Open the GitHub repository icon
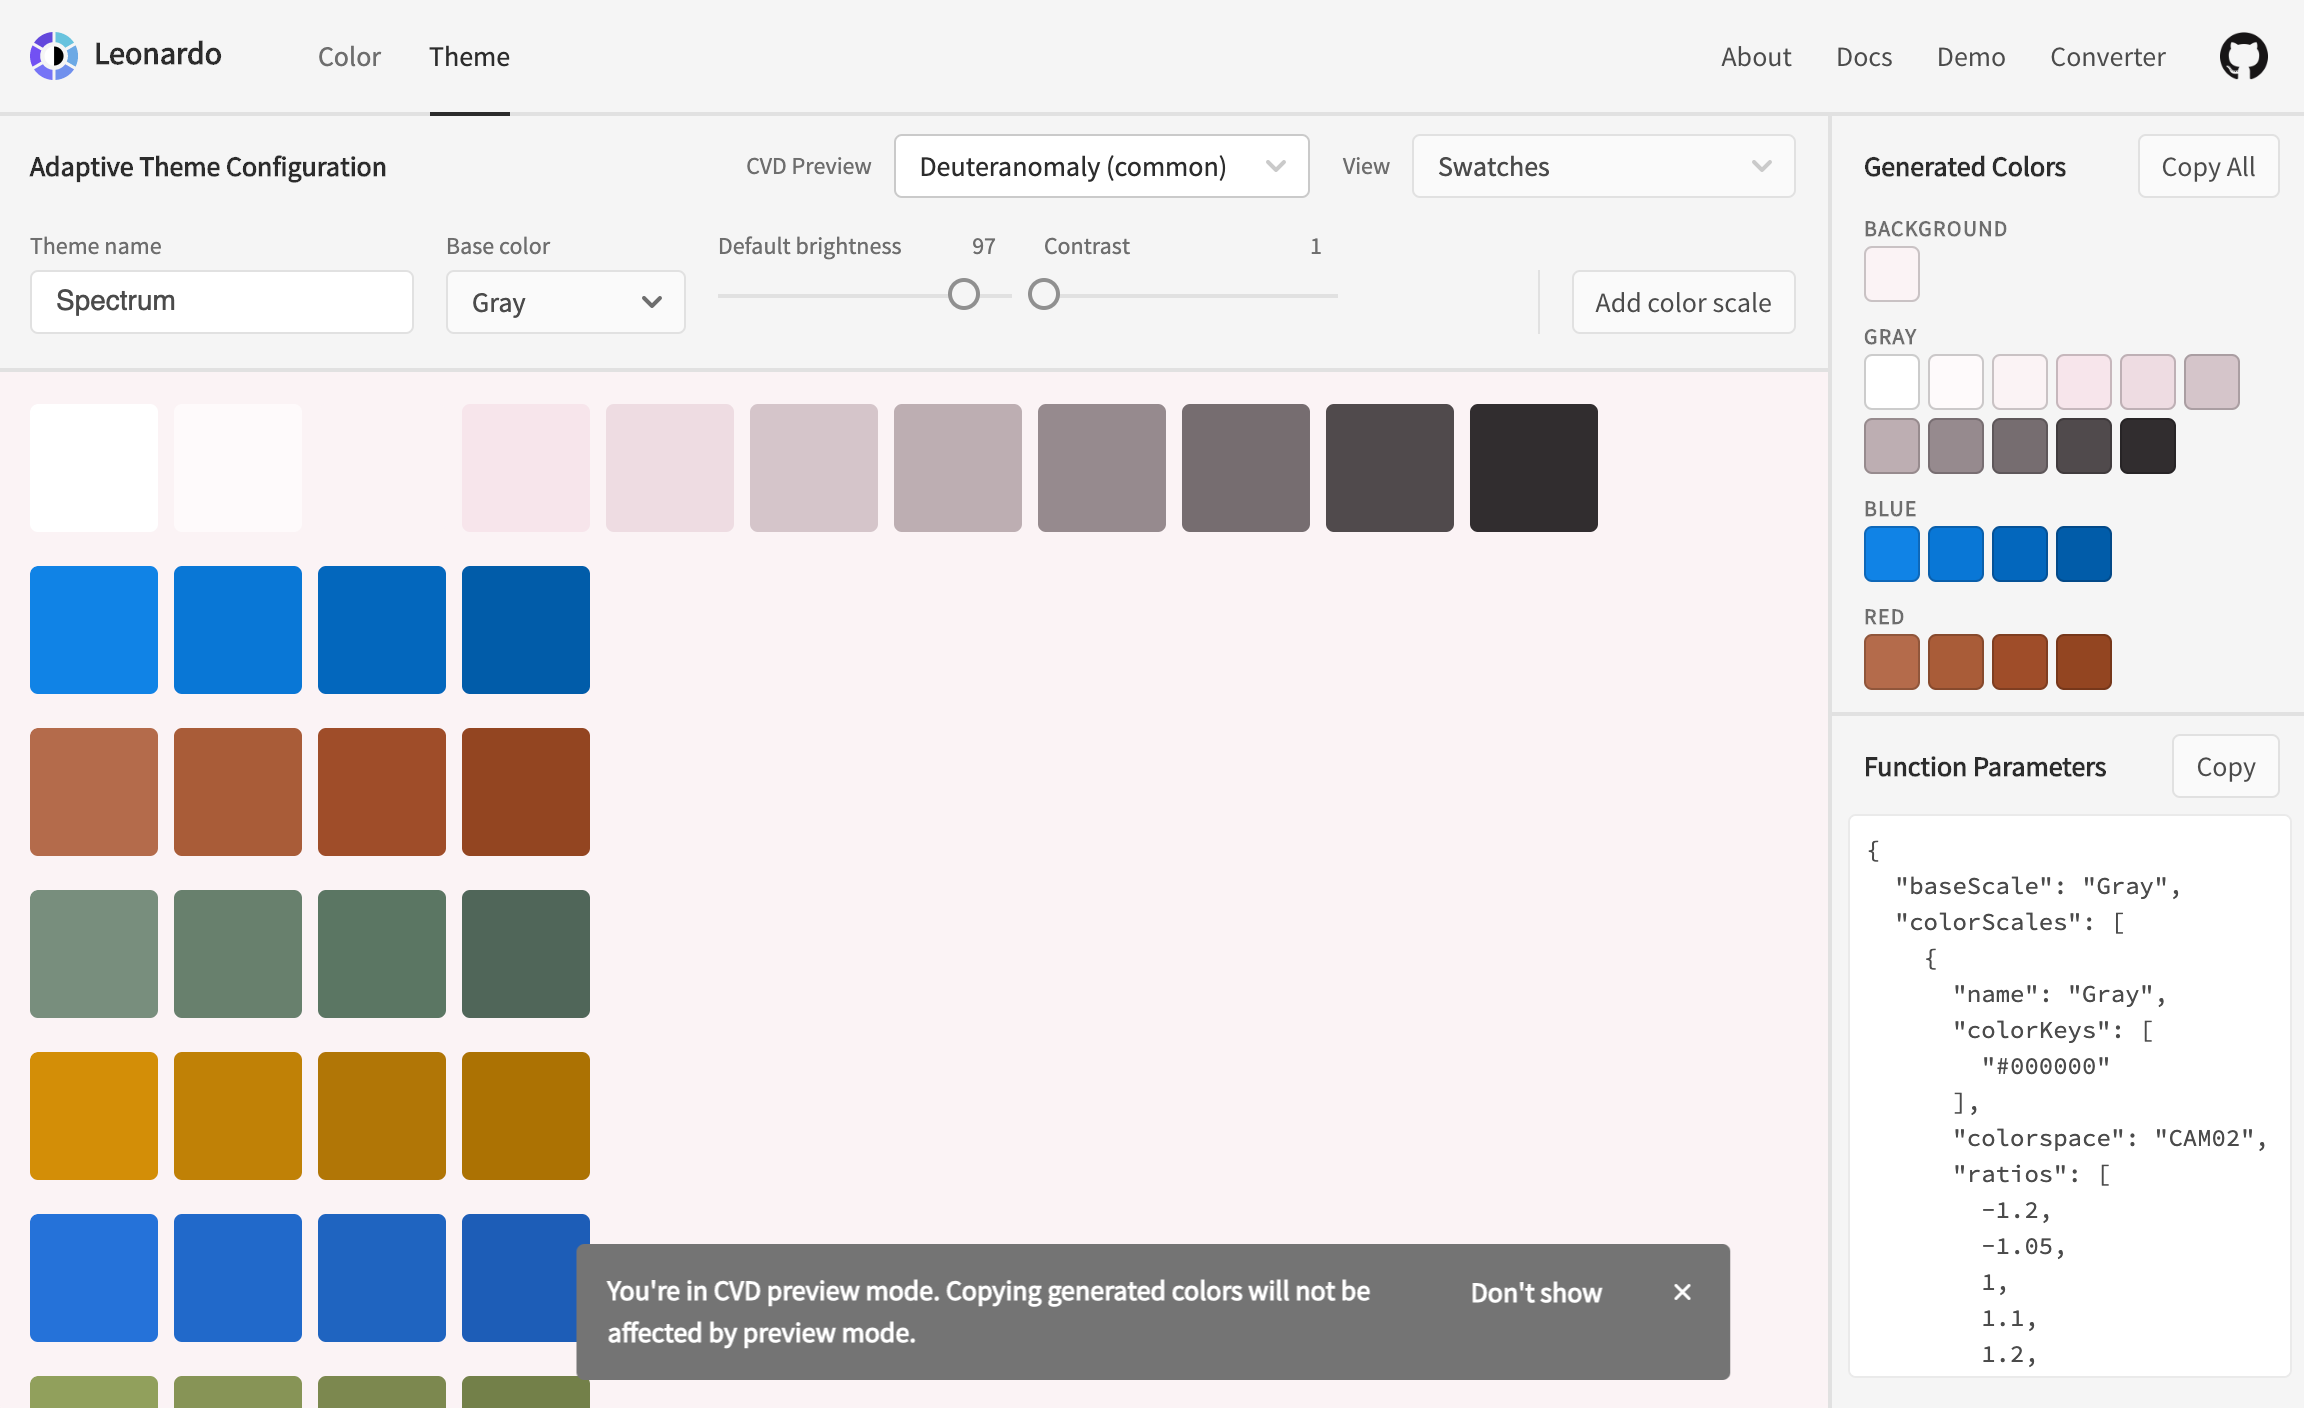2304x1408 pixels. pyautogui.click(x=2243, y=56)
